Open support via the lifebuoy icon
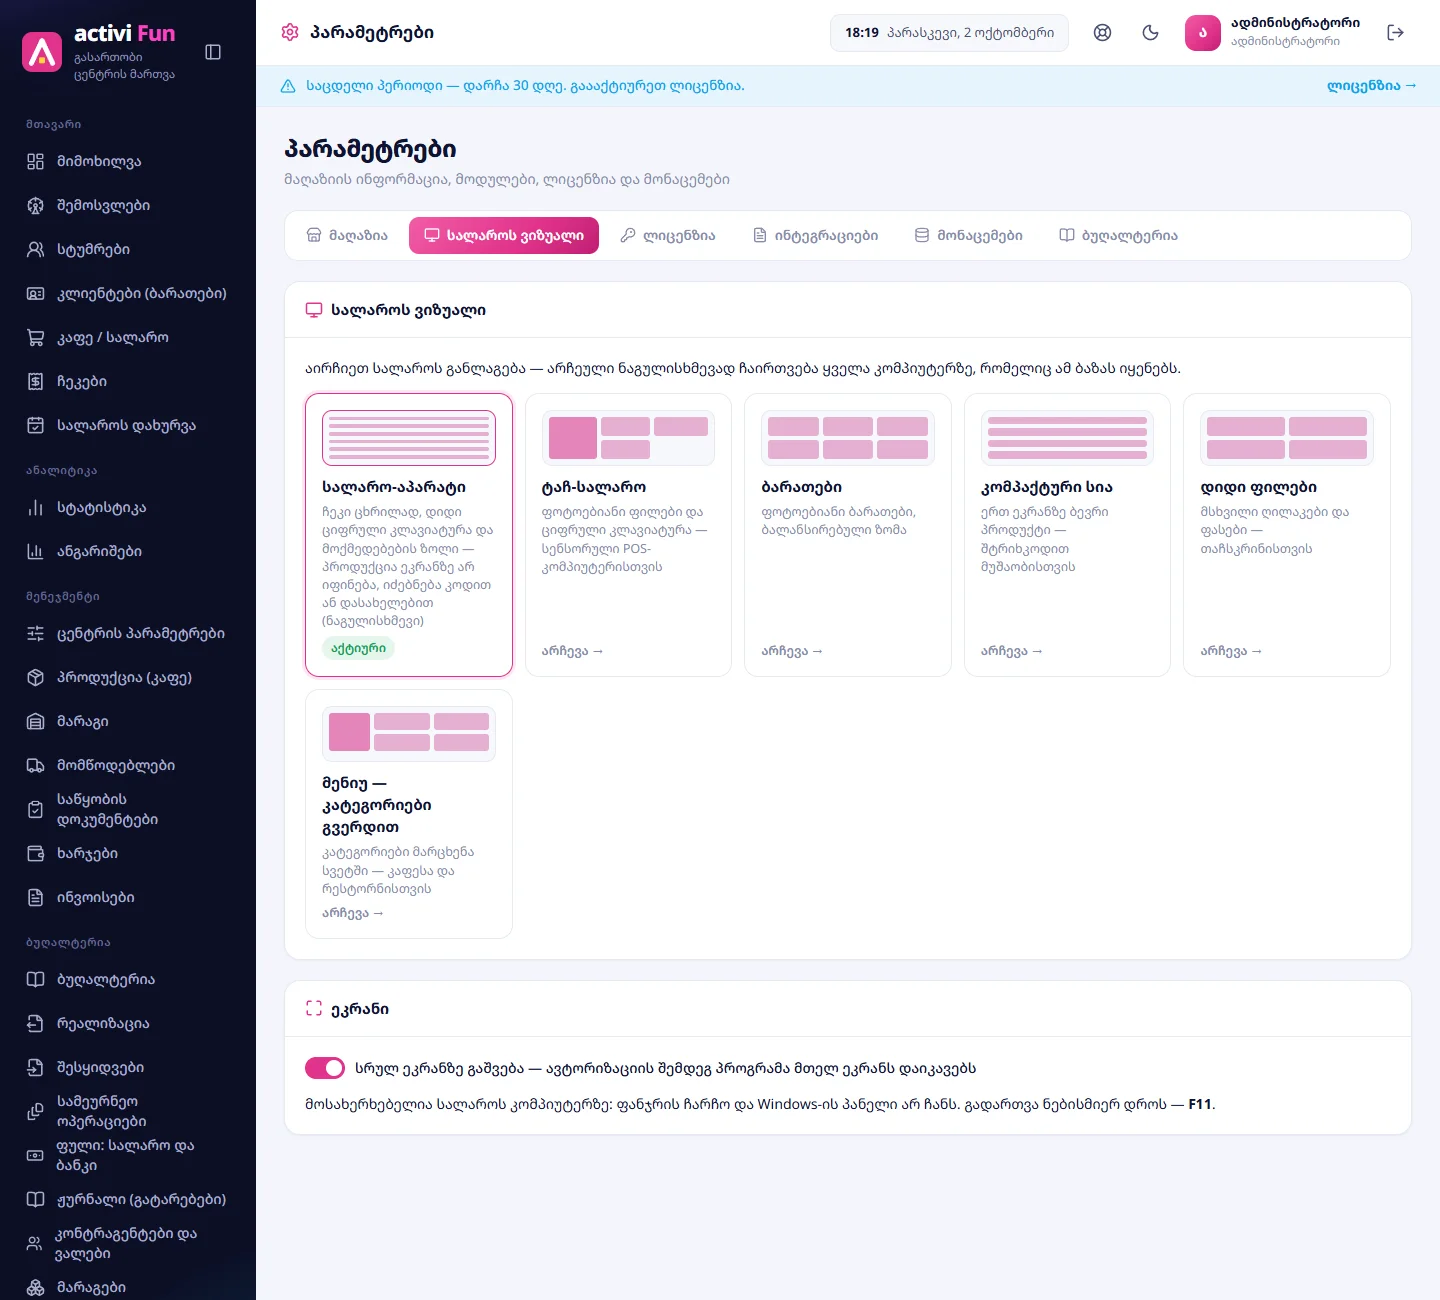This screenshot has height=1300, width=1440. [1102, 32]
